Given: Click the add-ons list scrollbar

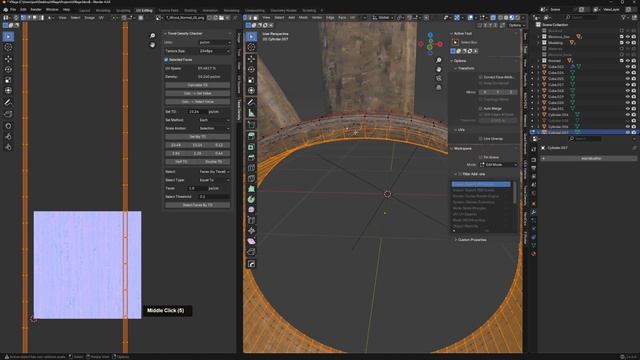Looking at the screenshot, I should coord(514,192).
